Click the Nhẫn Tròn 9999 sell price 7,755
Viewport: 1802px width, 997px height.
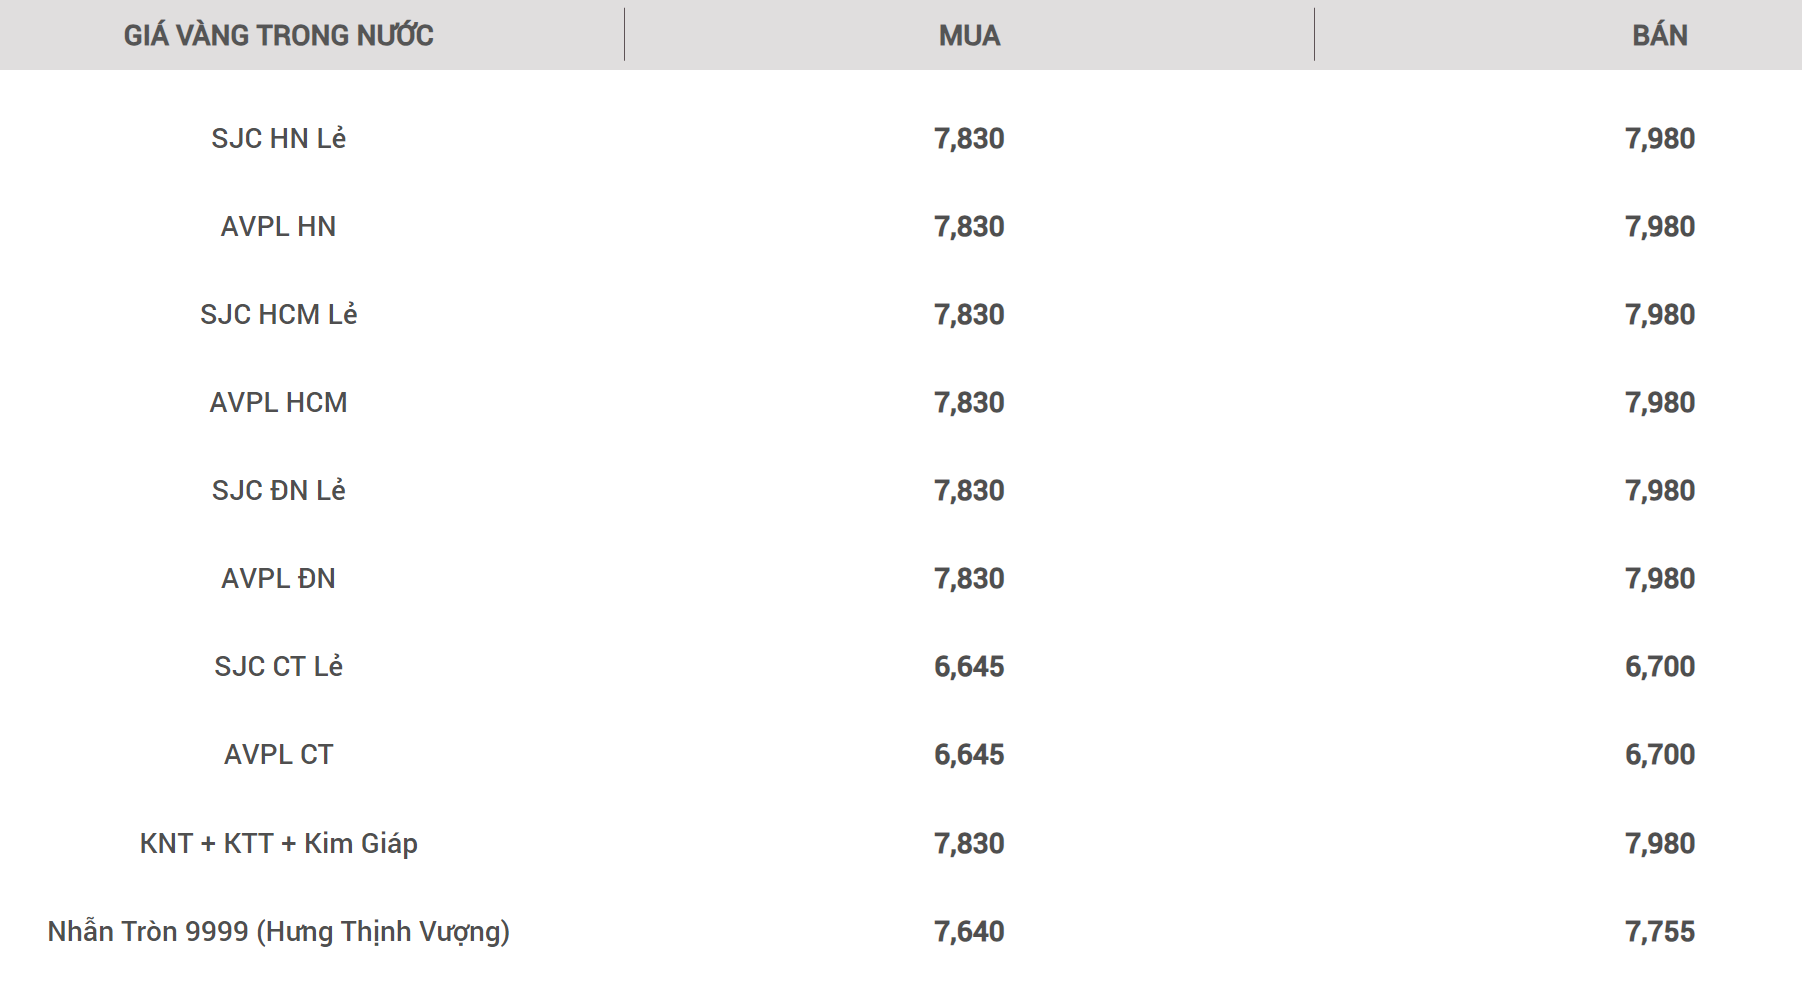tap(1660, 932)
